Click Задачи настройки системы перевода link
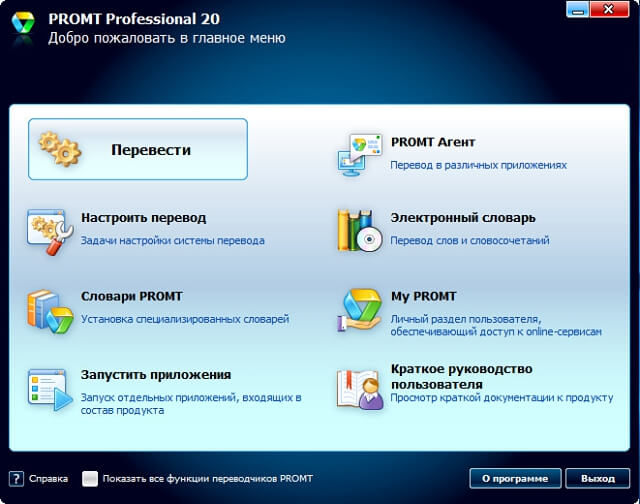The height and width of the screenshot is (504, 640). (x=172, y=241)
